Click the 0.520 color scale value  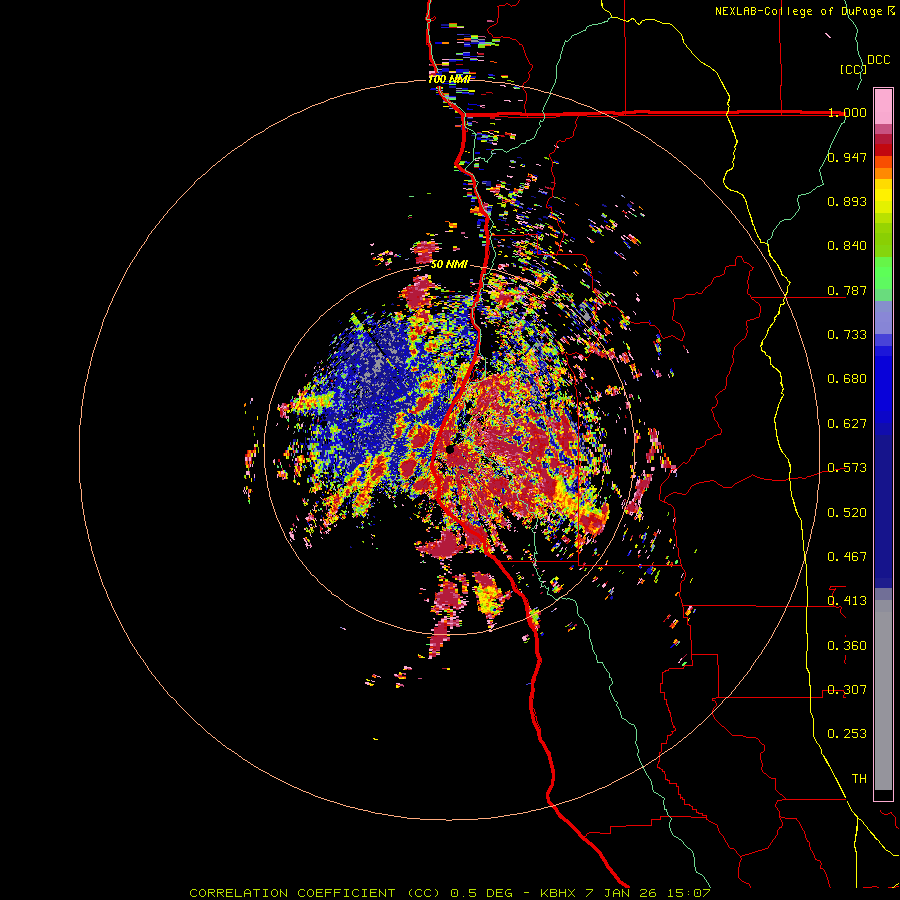[847, 513]
